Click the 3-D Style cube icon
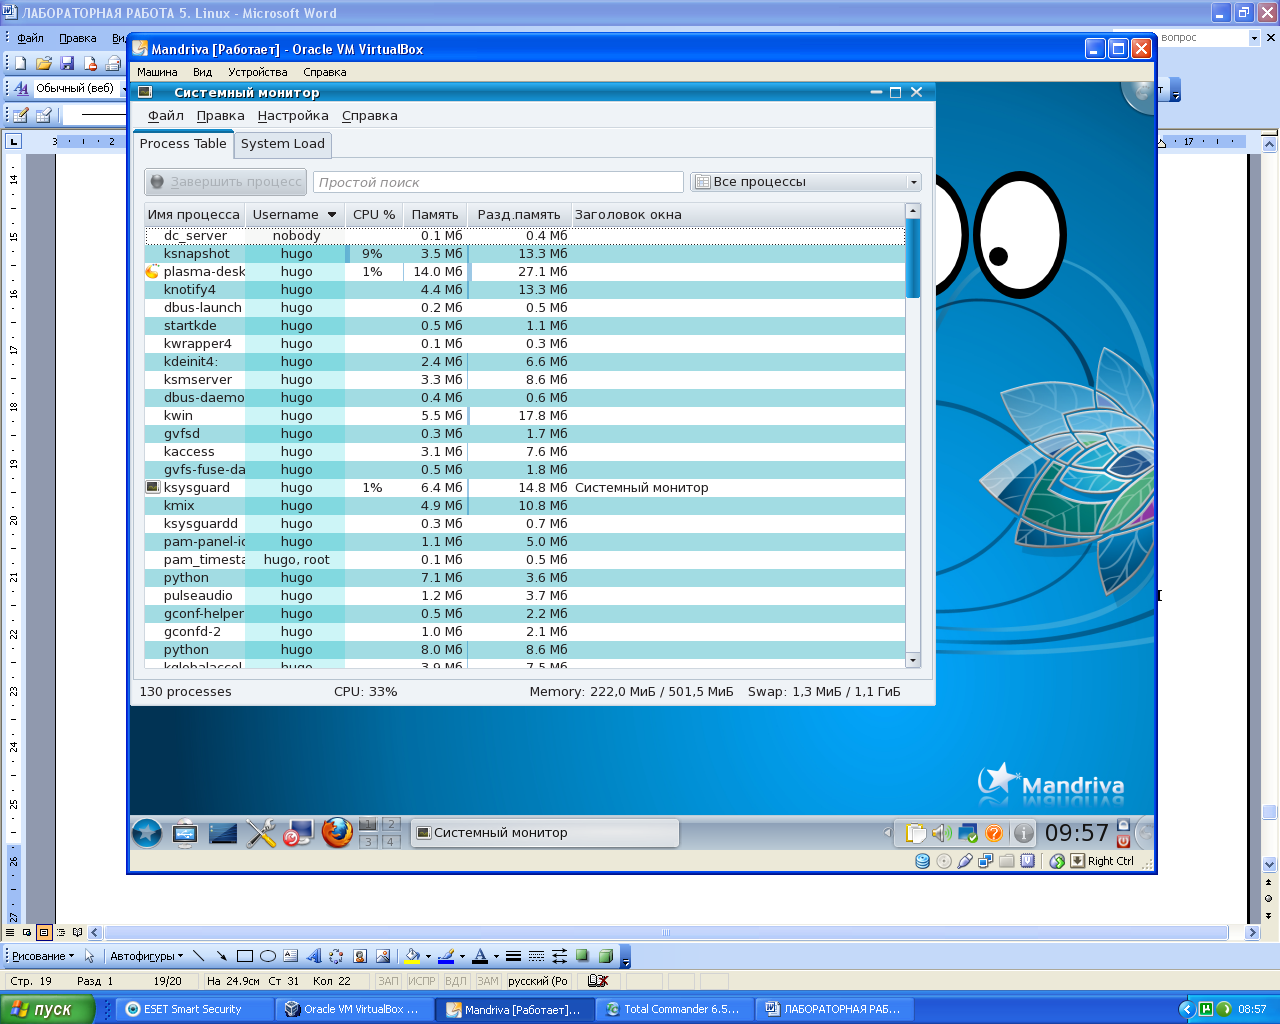The height and width of the screenshot is (1024, 1280). tap(605, 956)
